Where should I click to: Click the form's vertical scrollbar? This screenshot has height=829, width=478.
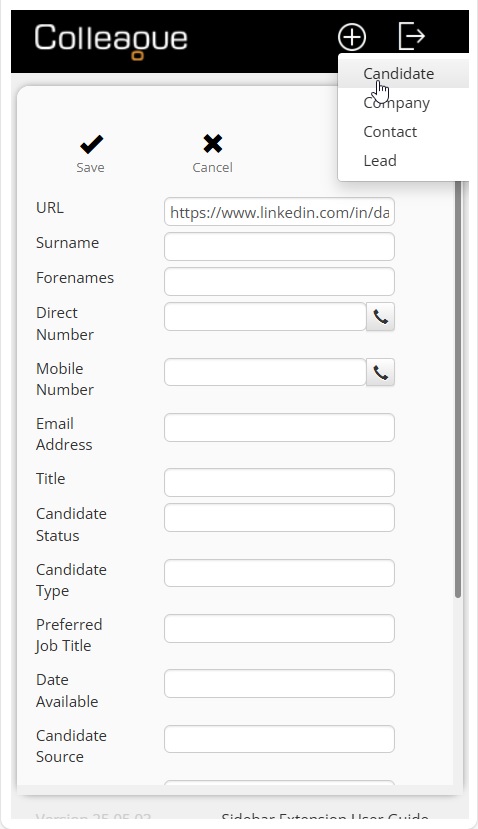[458, 389]
